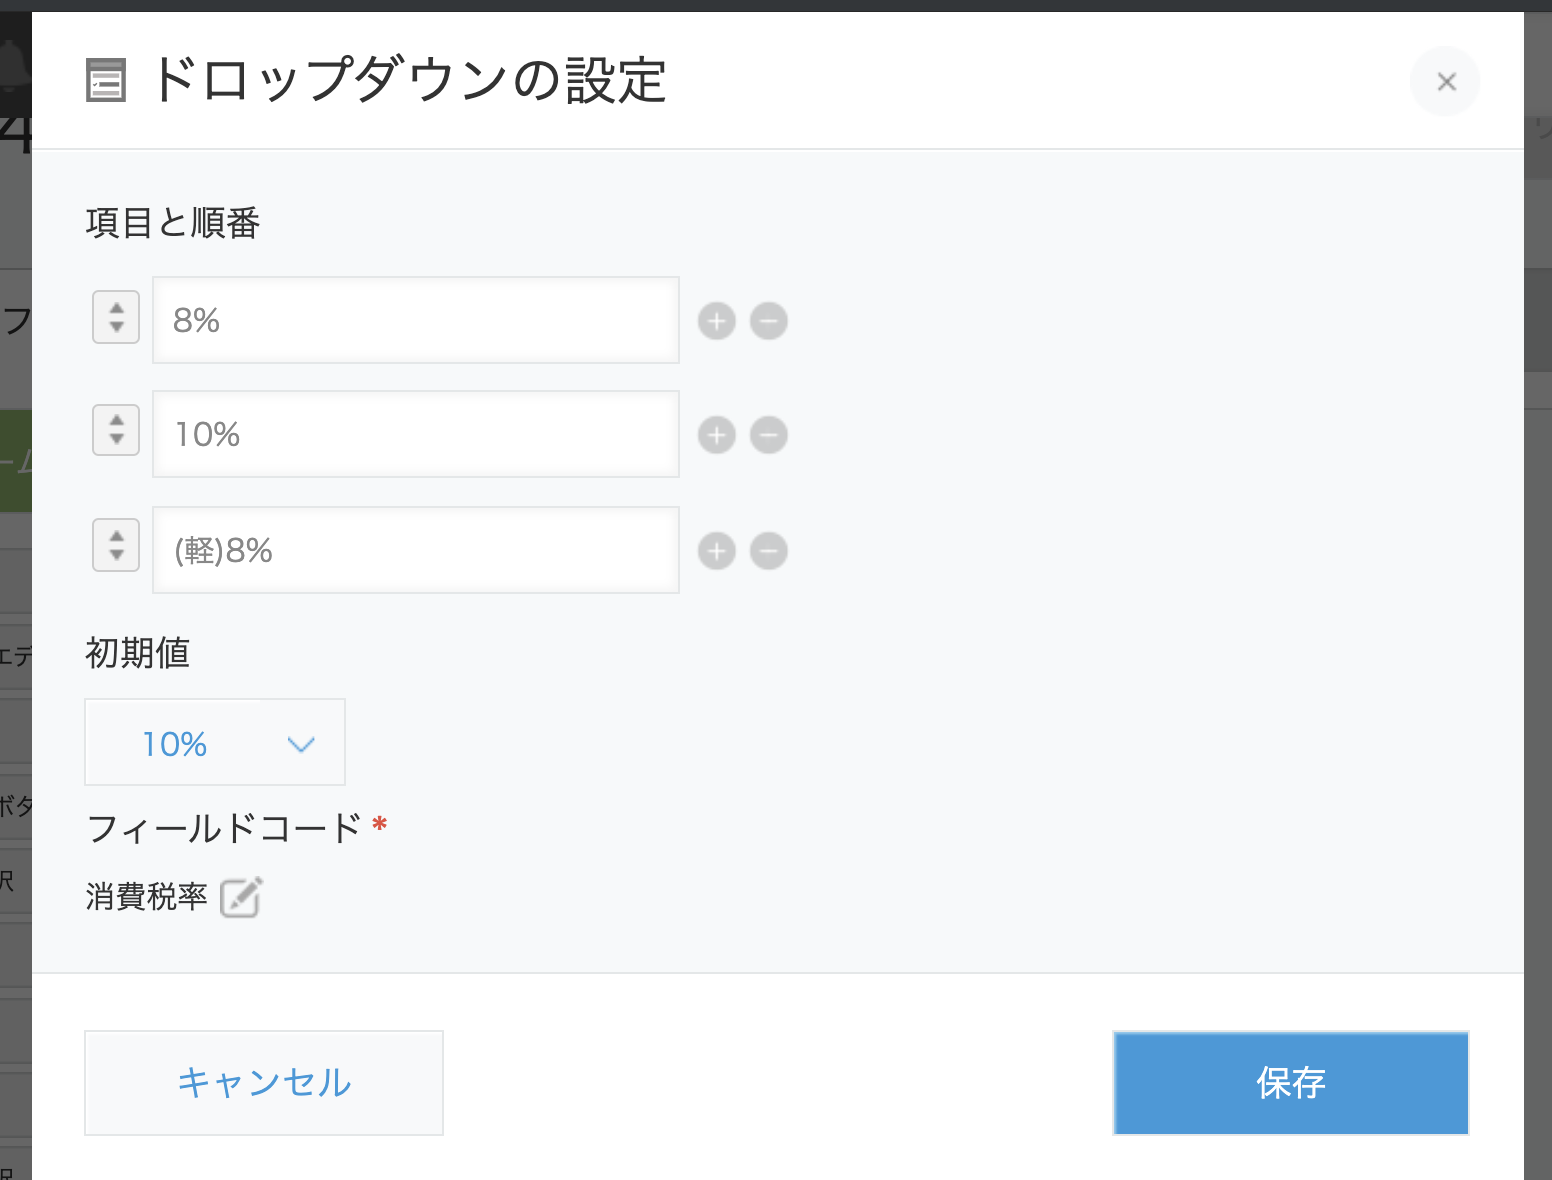Open the 初期値 default value dropdown
1552x1180 pixels.
coord(214,742)
